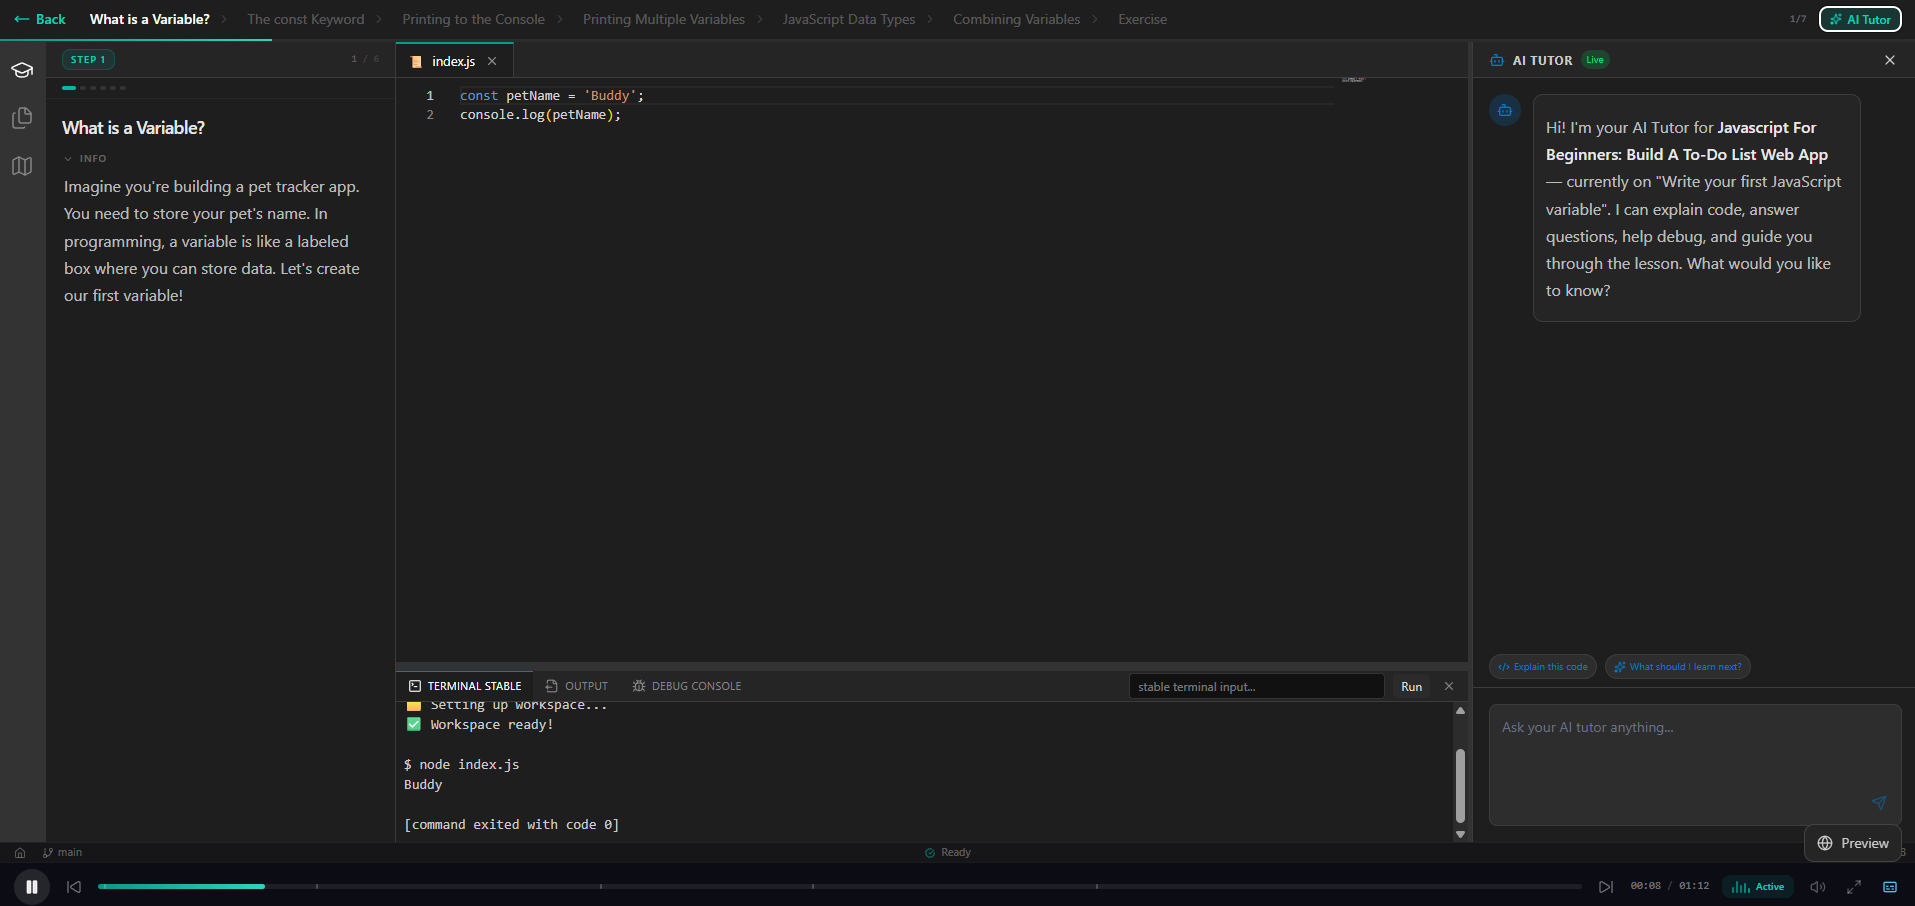The width and height of the screenshot is (1915, 906).
Task: Click the playback progress bar
Action: click(840, 887)
